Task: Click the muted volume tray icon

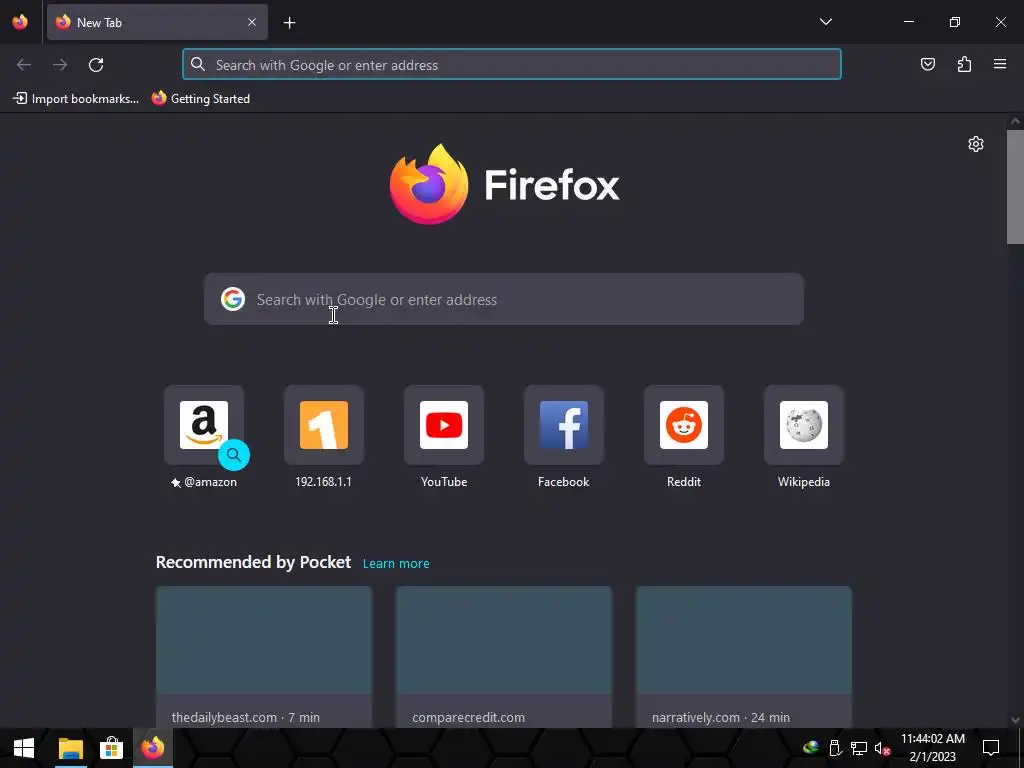Action: point(882,748)
